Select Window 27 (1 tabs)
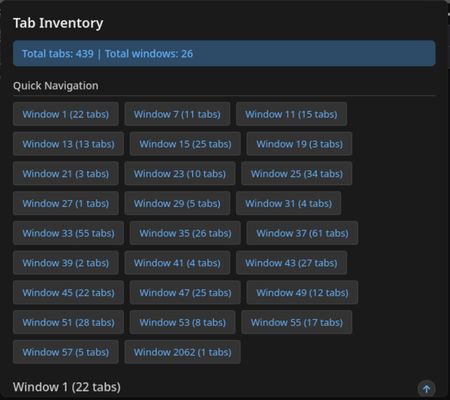 66,203
